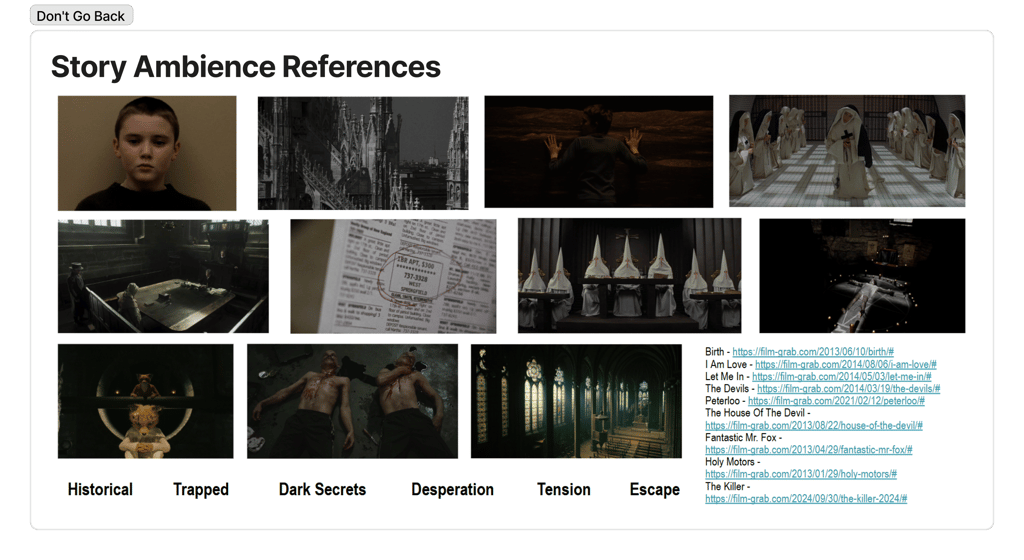Open The Killer 2024 film-grab link
Screen dimensions: 1024x560
[806, 499]
